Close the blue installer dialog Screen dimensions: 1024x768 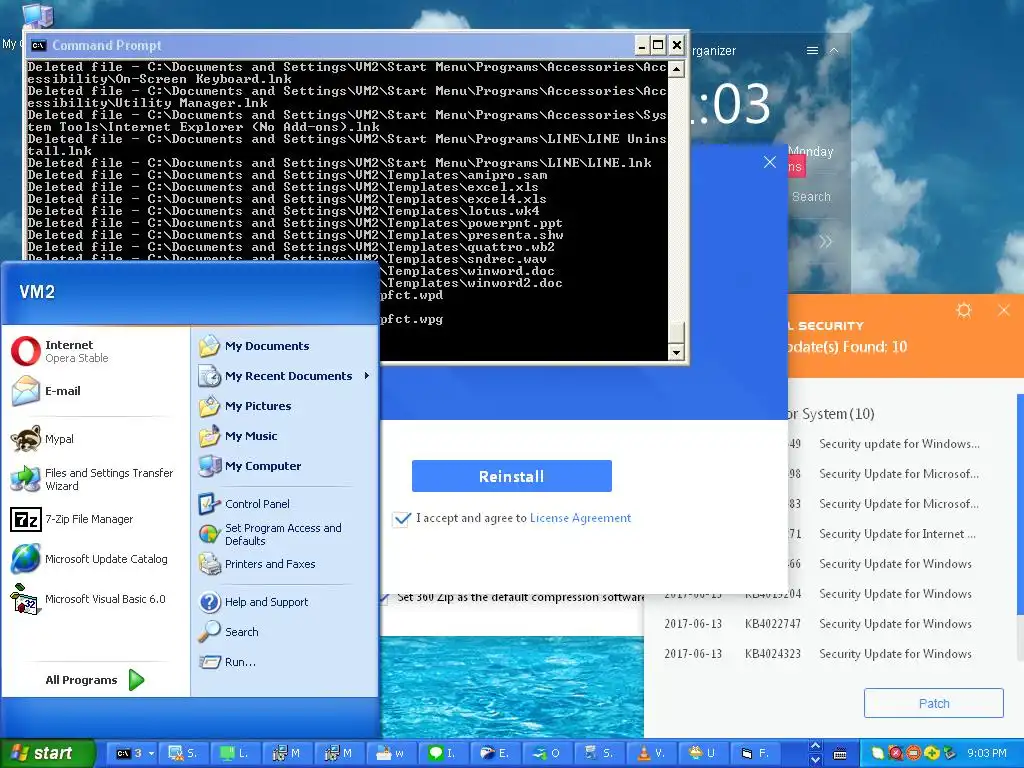pos(770,162)
